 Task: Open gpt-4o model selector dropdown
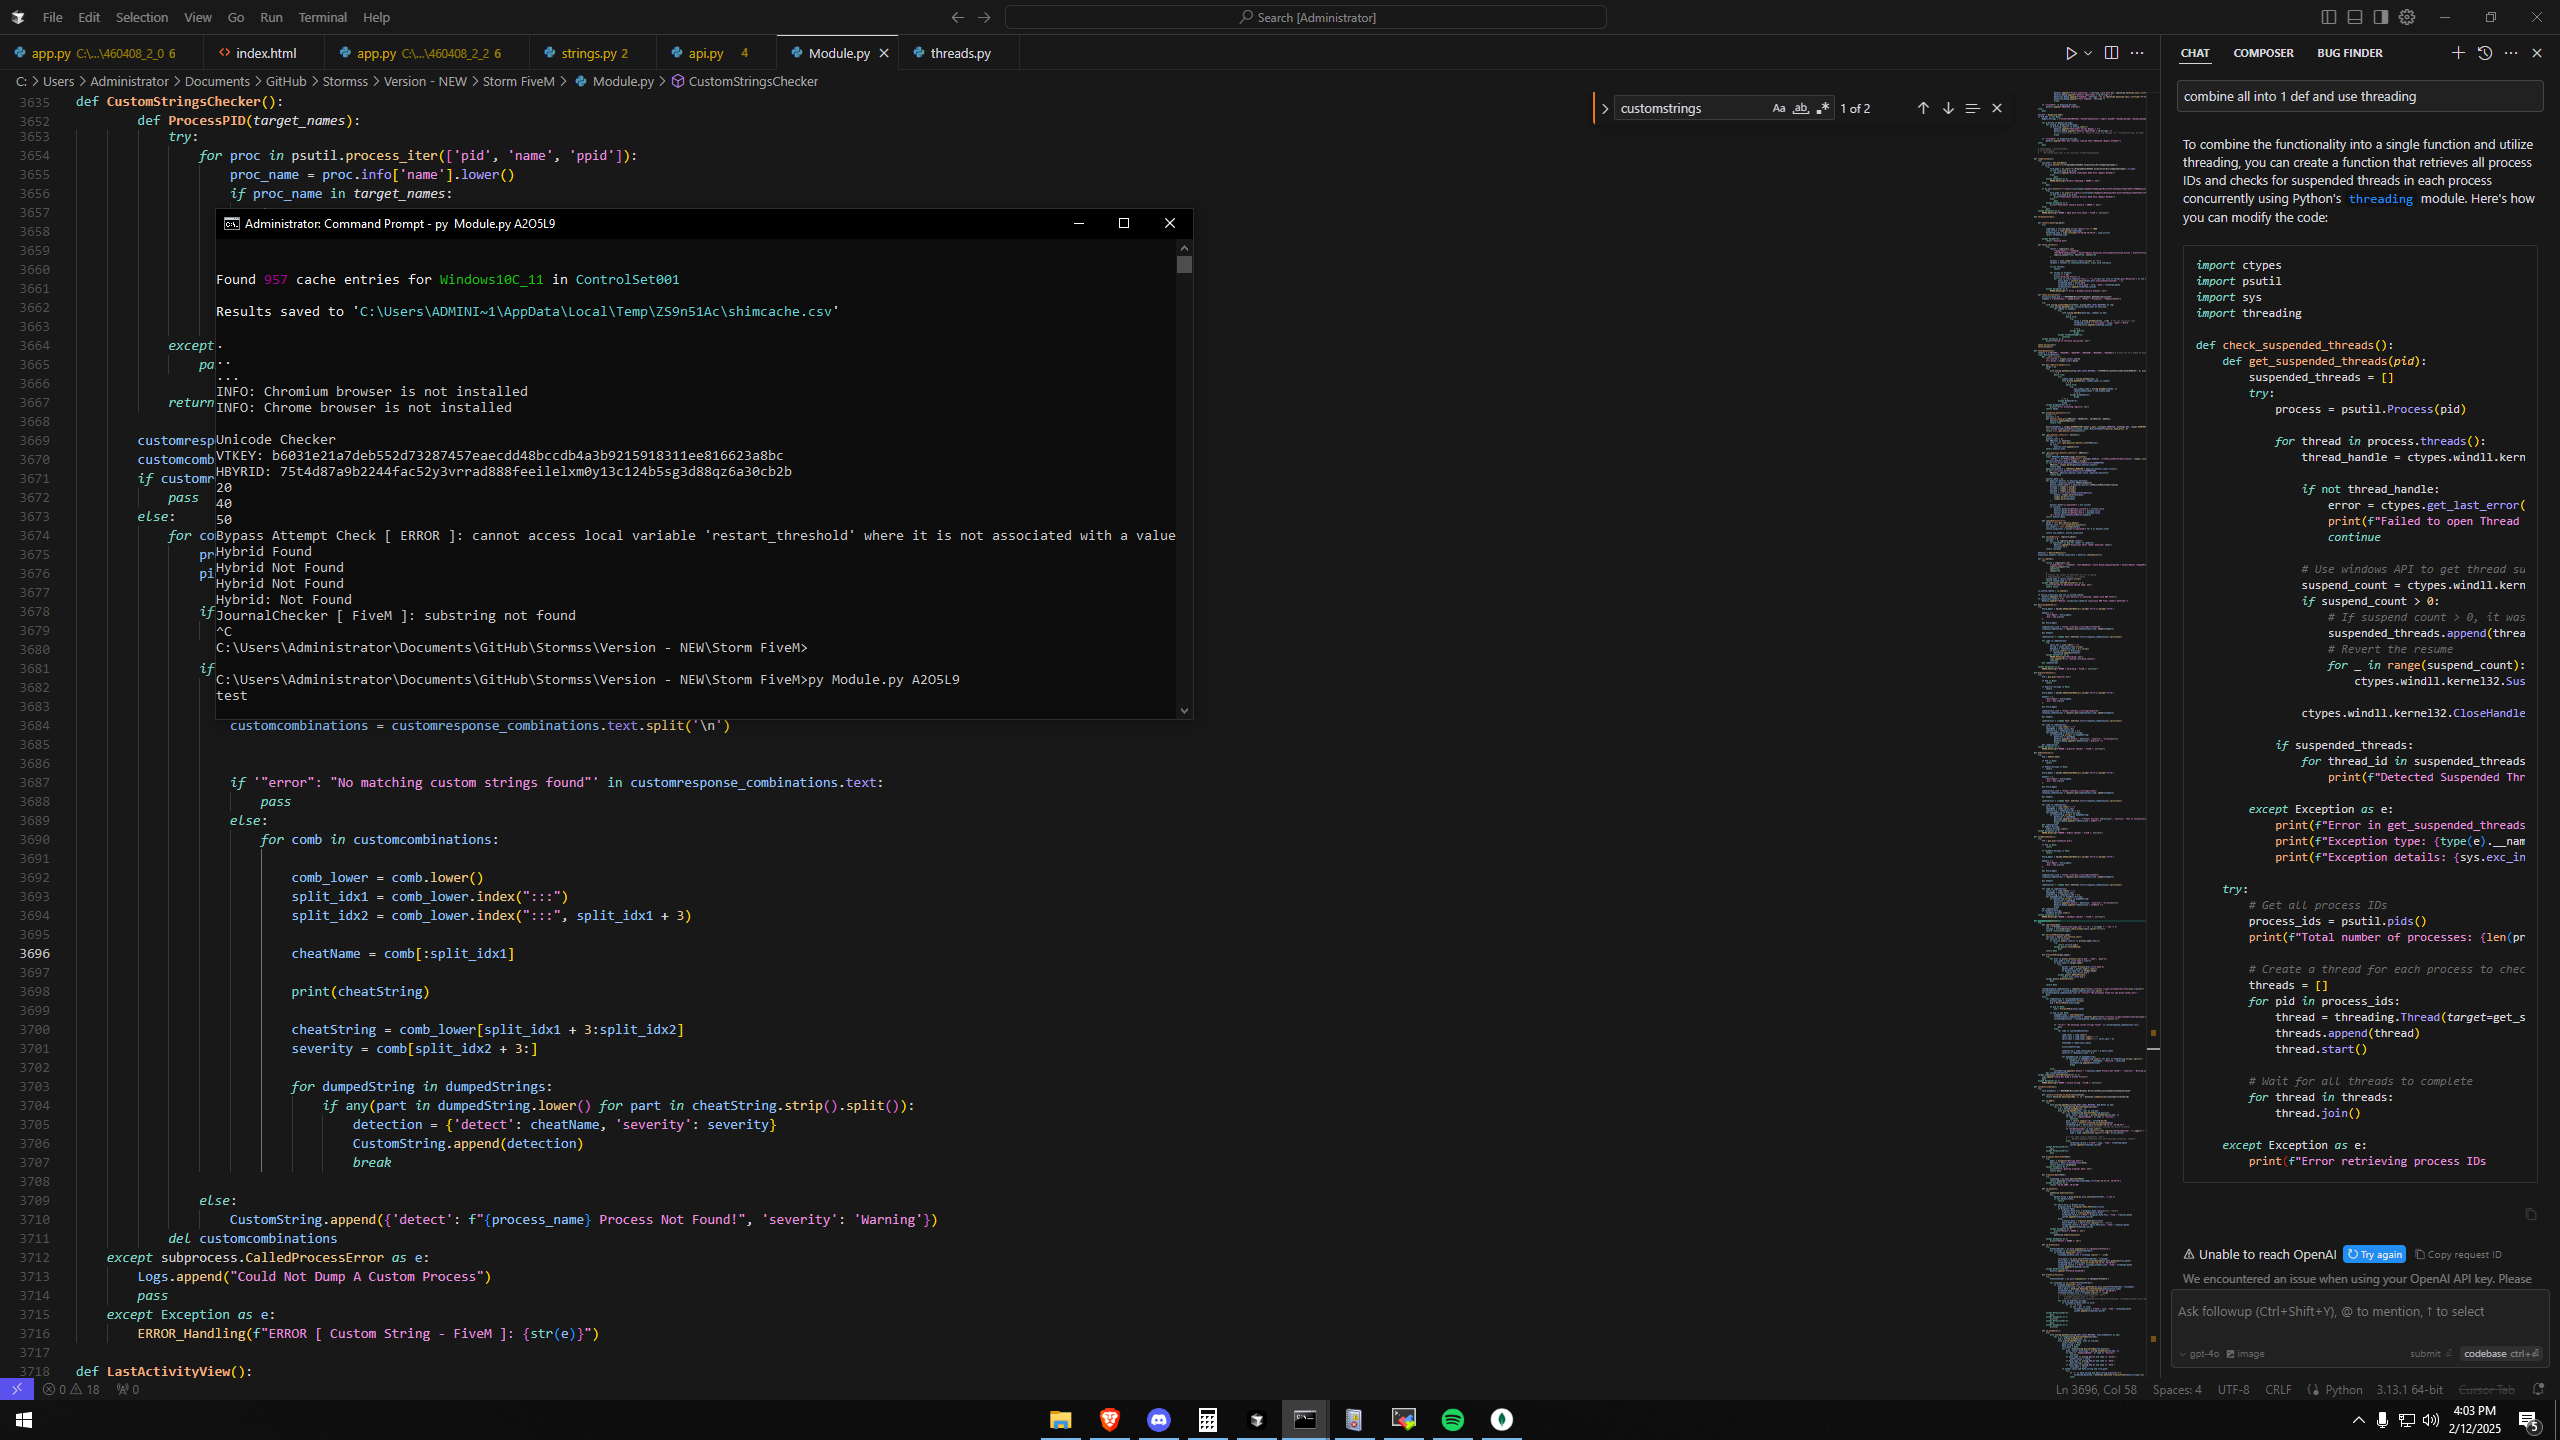(x=2199, y=1354)
